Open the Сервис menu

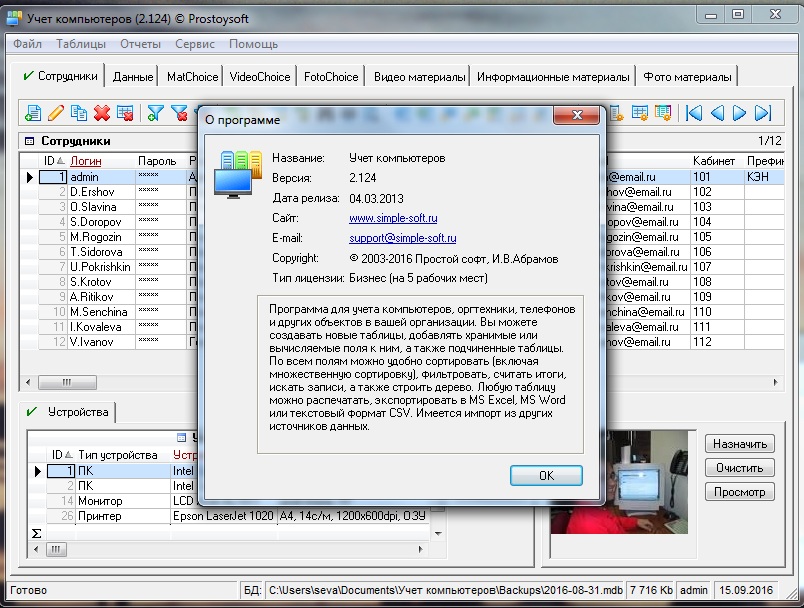coord(194,44)
